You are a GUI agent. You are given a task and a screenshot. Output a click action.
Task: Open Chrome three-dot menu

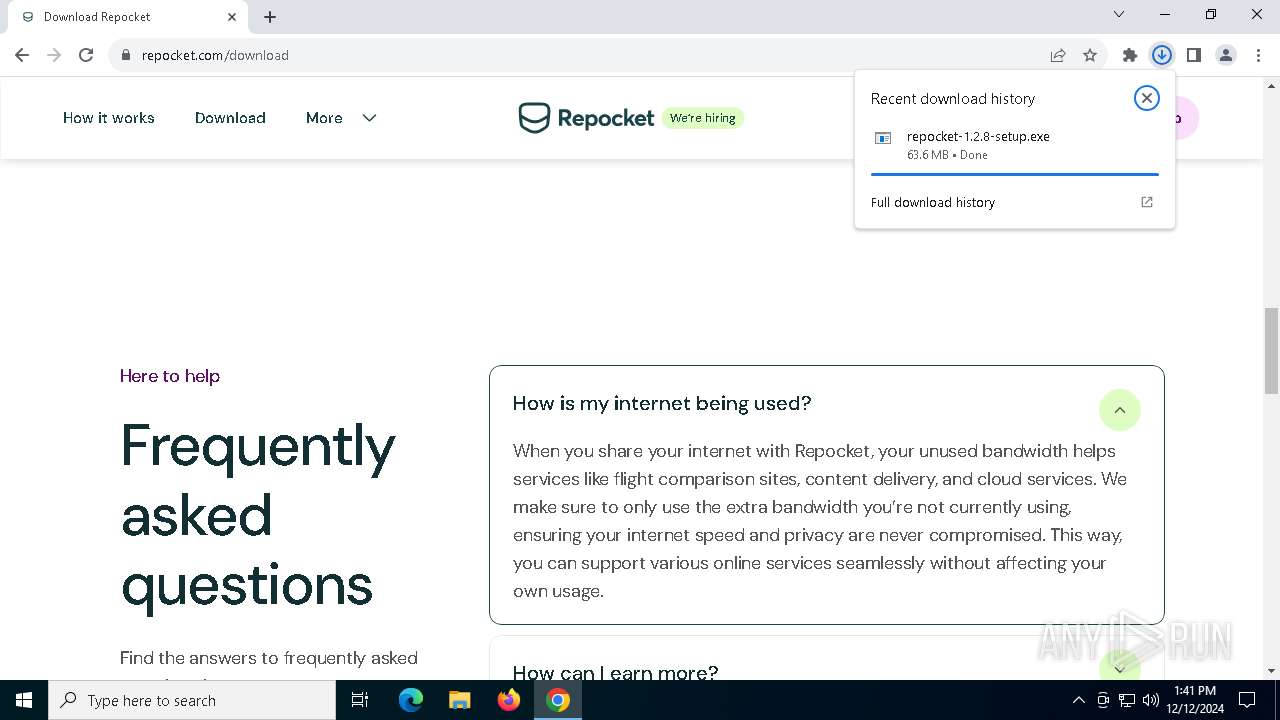pyautogui.click(x=1258, y=55)
